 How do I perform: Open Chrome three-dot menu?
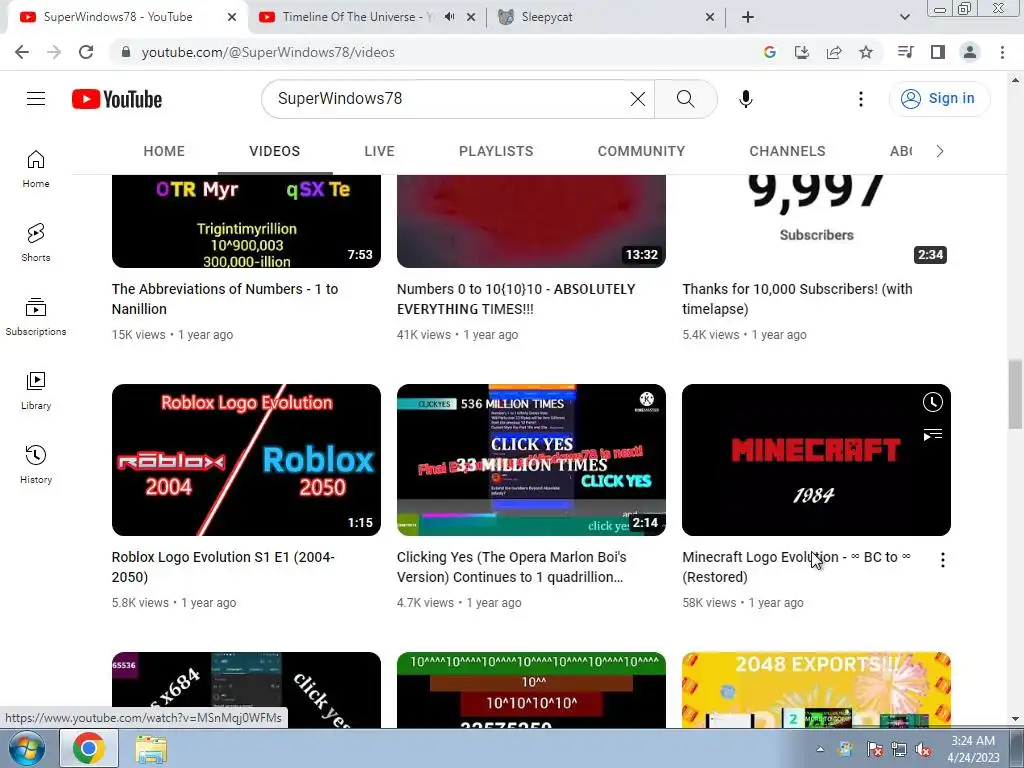[x=1002, y=52]
